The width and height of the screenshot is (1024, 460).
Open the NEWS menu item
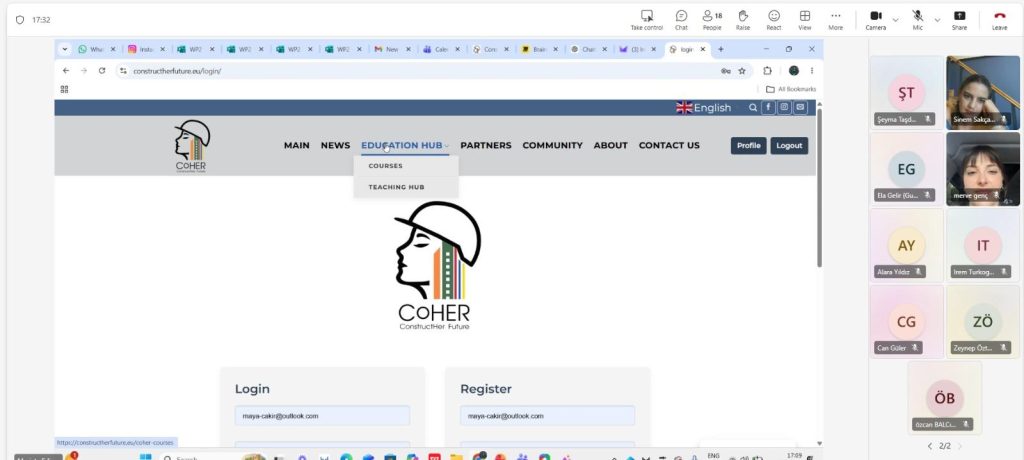335,146
